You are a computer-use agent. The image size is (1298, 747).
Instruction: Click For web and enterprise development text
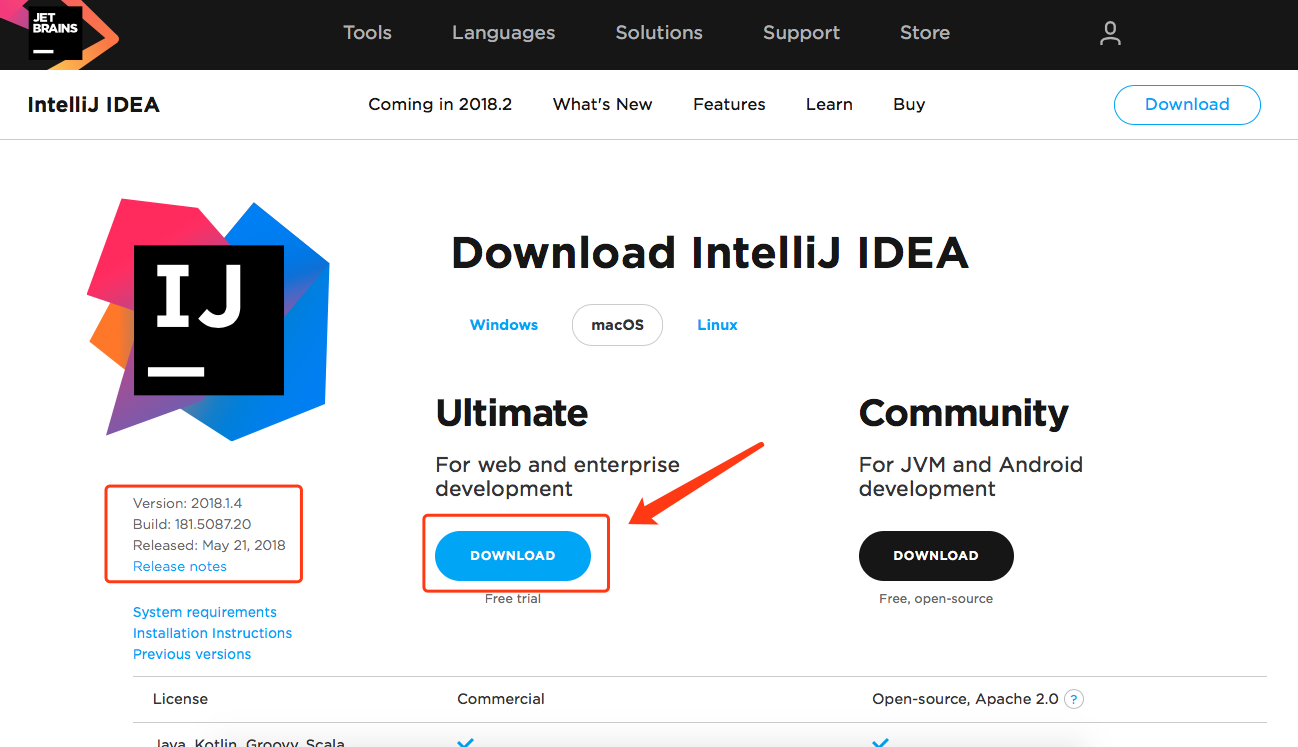[x=558, y=476]
